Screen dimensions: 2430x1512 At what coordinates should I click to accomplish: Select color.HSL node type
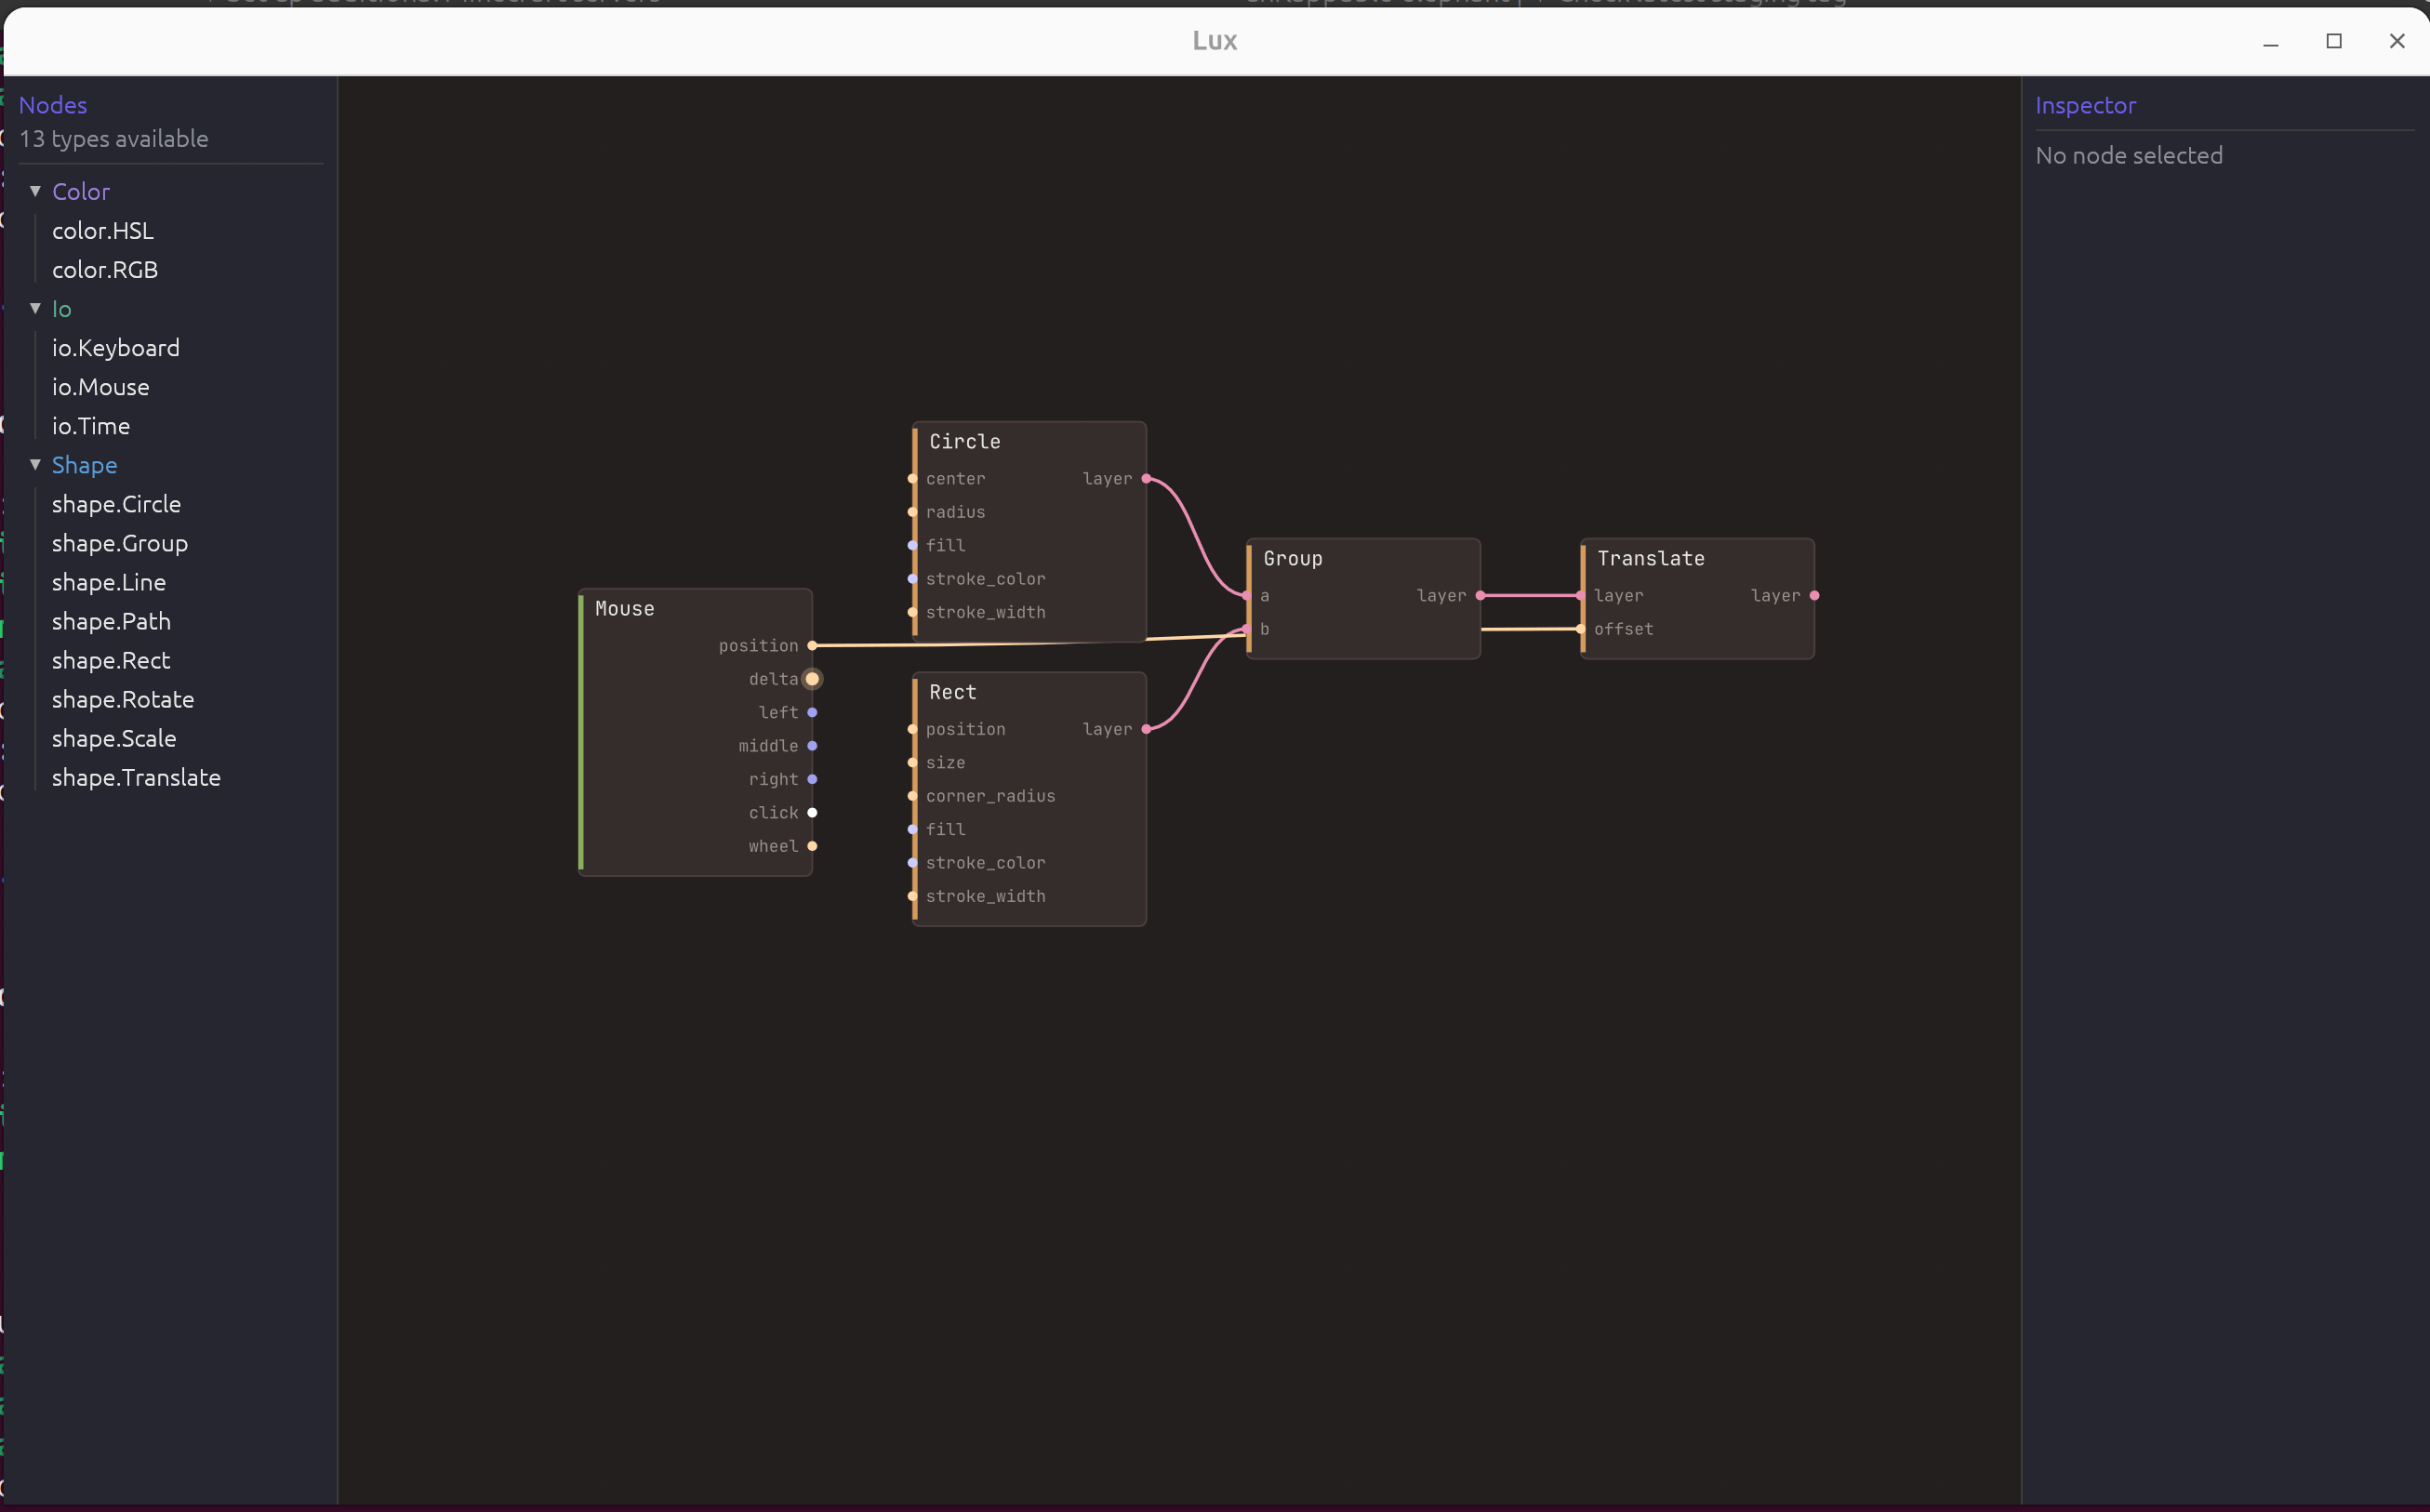pos(103,231)
